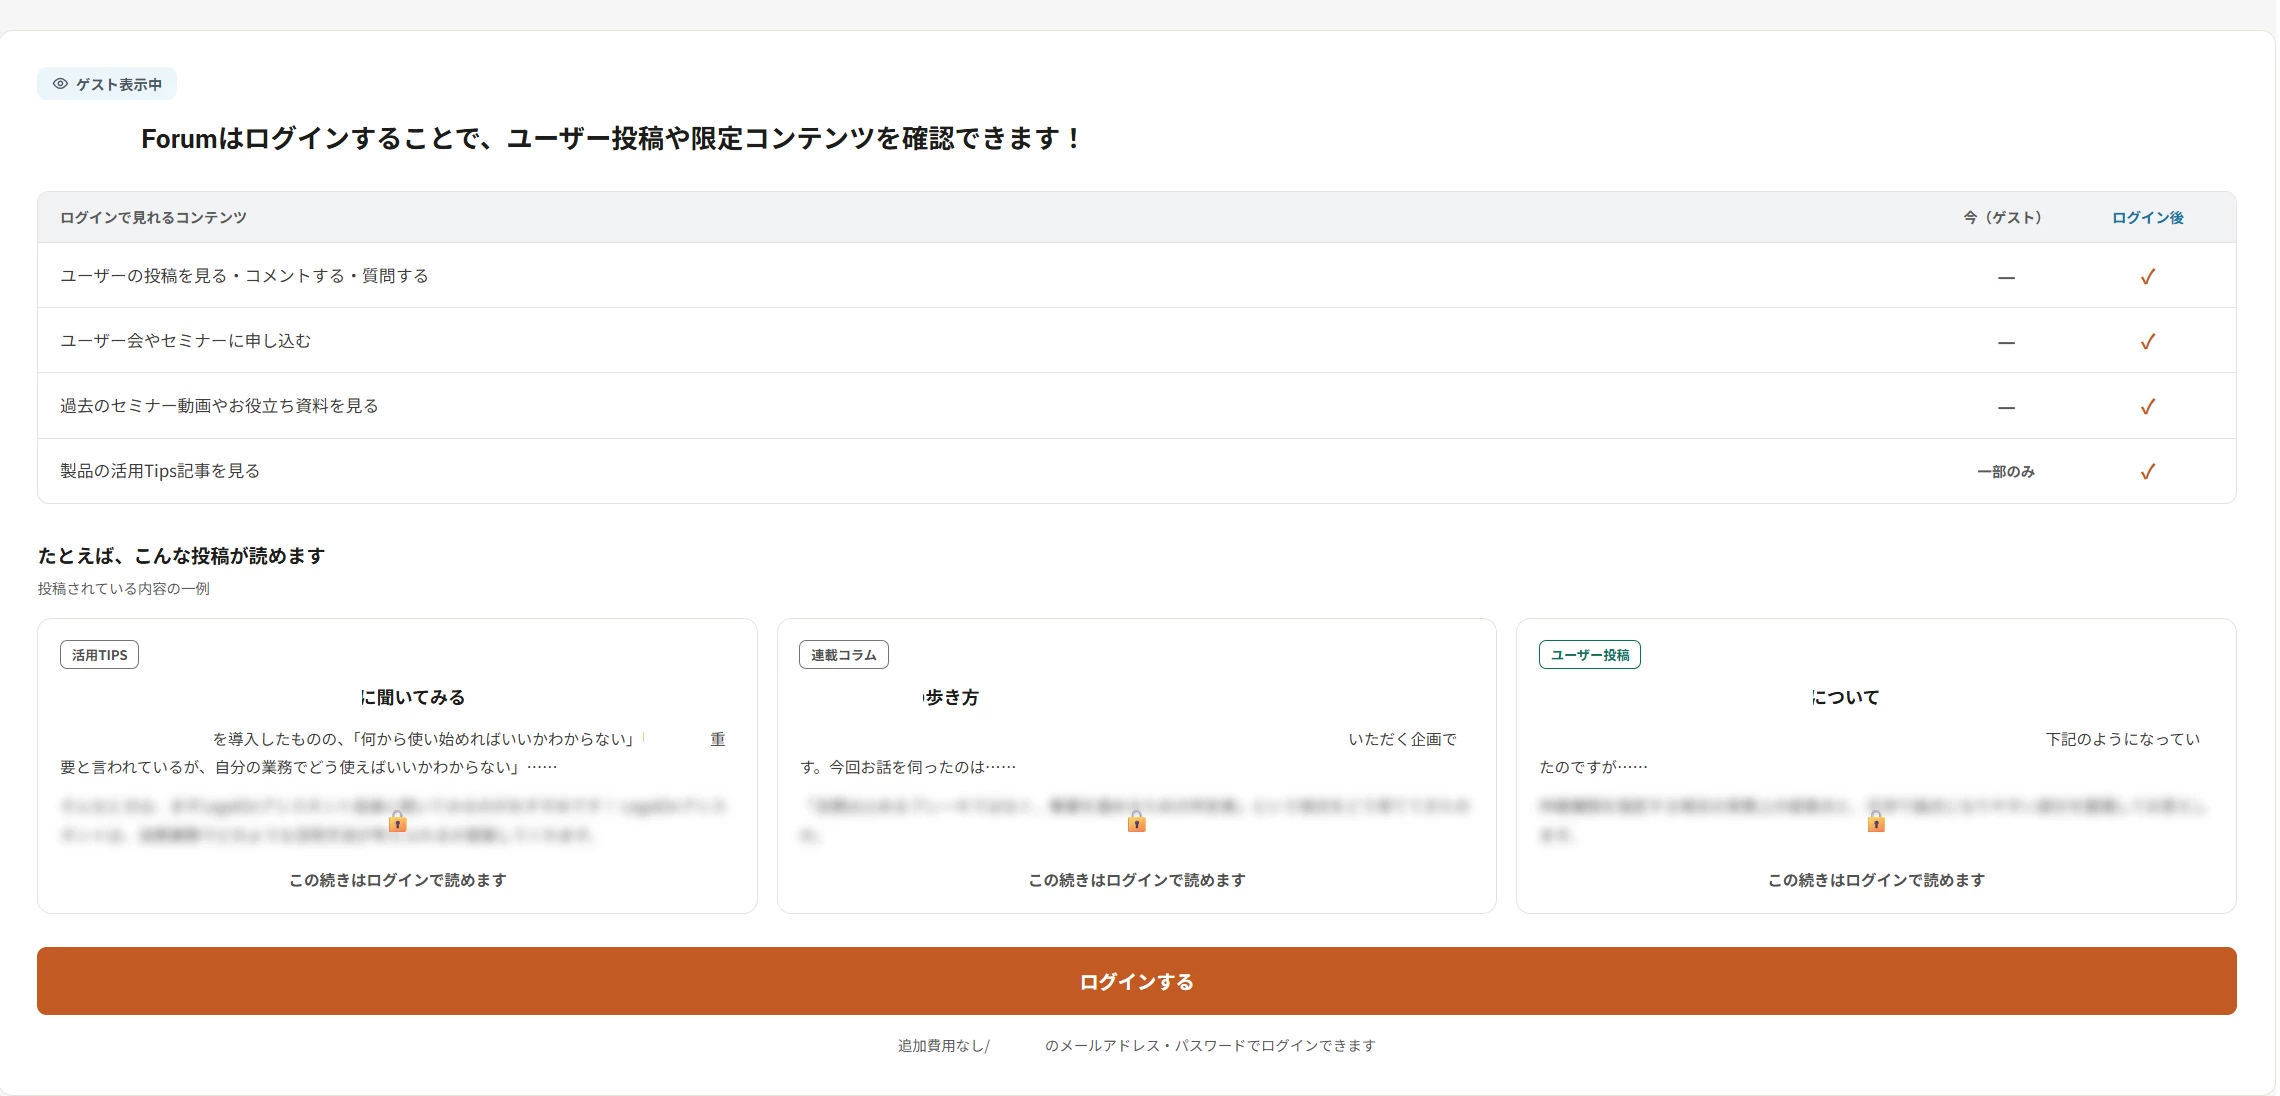Click the lock icon in the 活用TIPS card
2280x1096 pixels.
coord(397,821)
